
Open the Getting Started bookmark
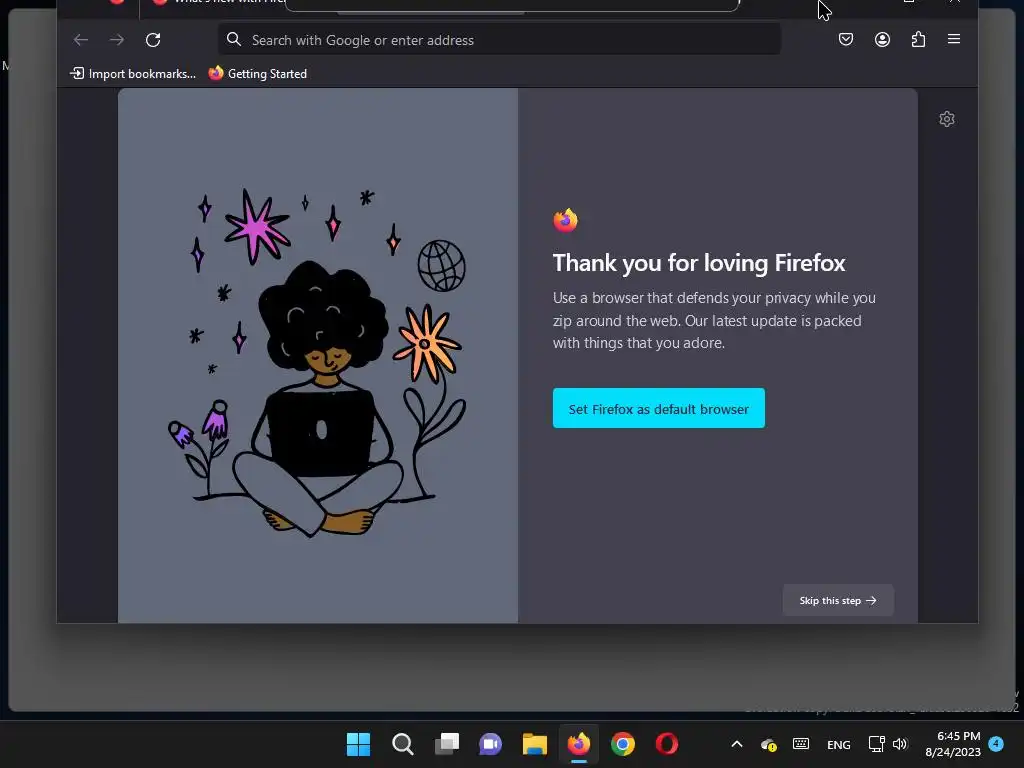(258, 74)
